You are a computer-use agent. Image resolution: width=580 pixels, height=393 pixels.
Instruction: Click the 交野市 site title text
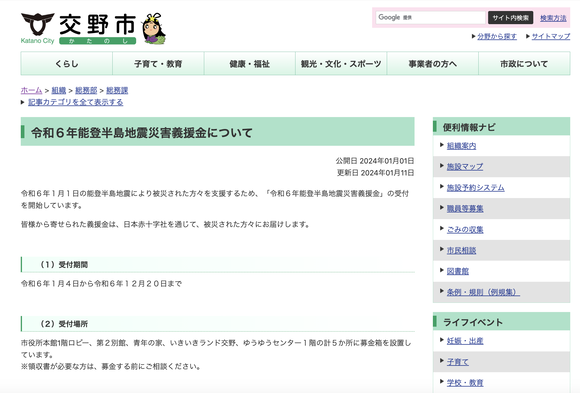tap(97, 24)
